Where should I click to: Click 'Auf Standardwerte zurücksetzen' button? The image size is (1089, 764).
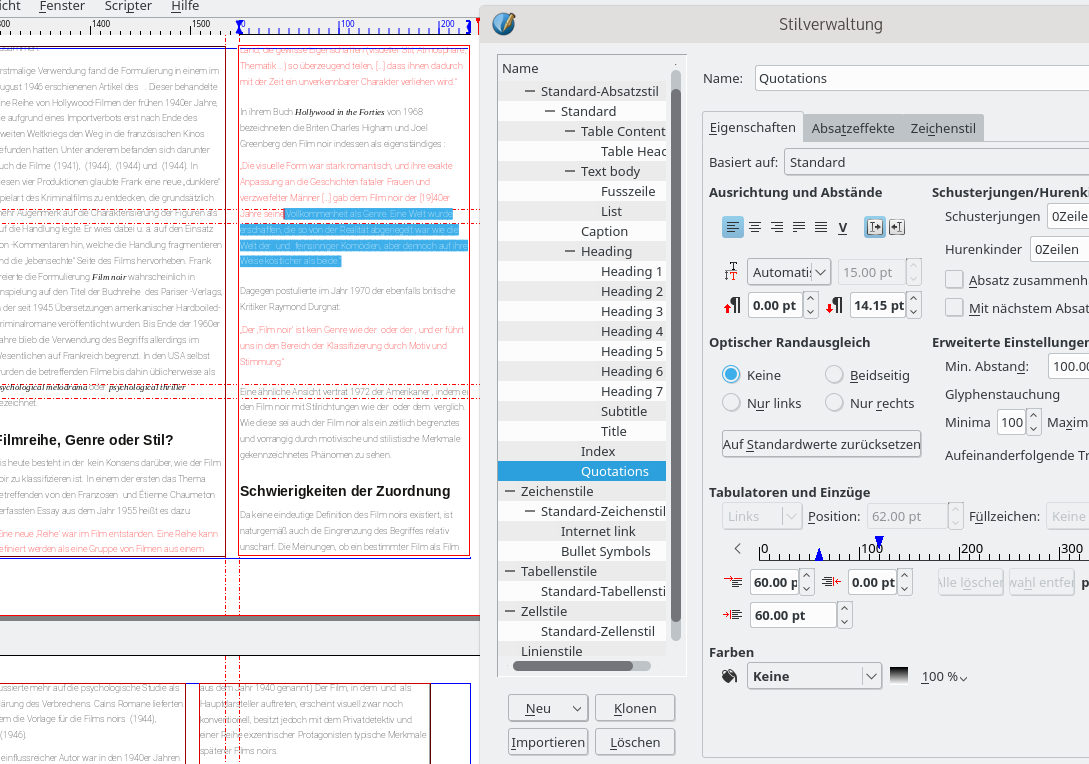click(x=821, y=444)
